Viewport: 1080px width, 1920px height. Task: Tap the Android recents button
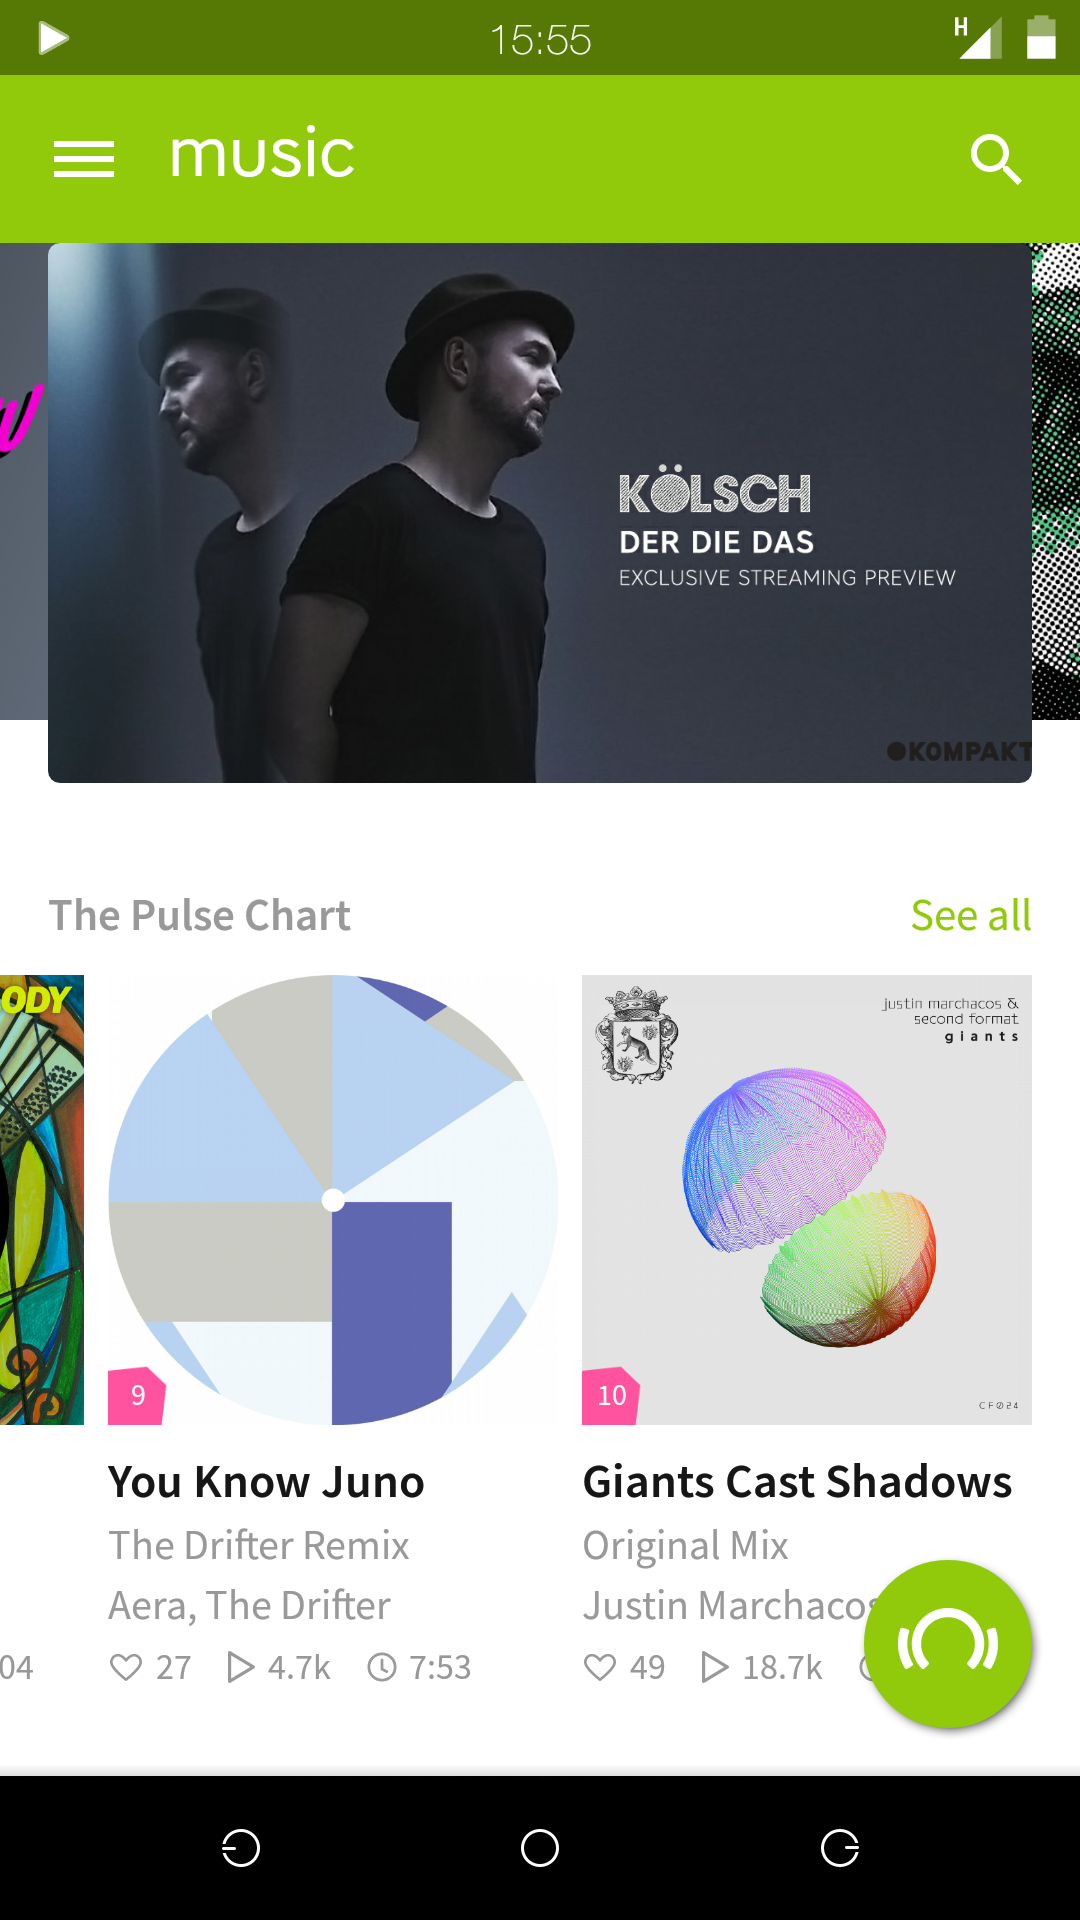pyautogui.click(x=840, y=1848)
